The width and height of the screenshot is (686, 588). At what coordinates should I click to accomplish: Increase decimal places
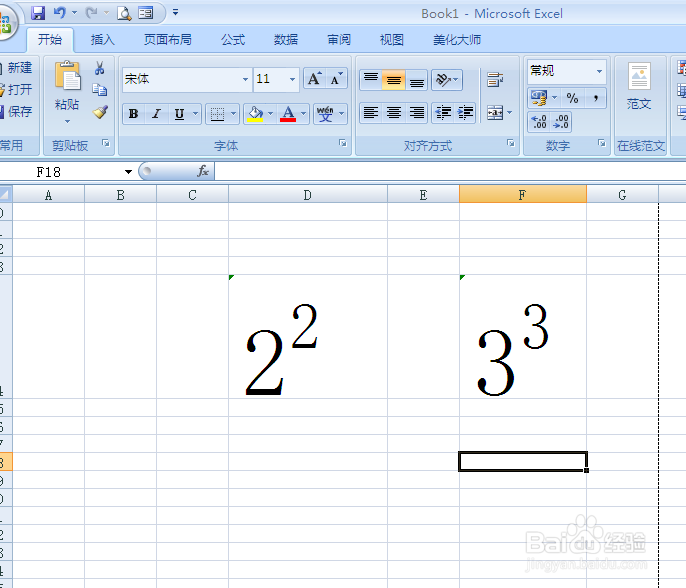[x=539, y=122]
